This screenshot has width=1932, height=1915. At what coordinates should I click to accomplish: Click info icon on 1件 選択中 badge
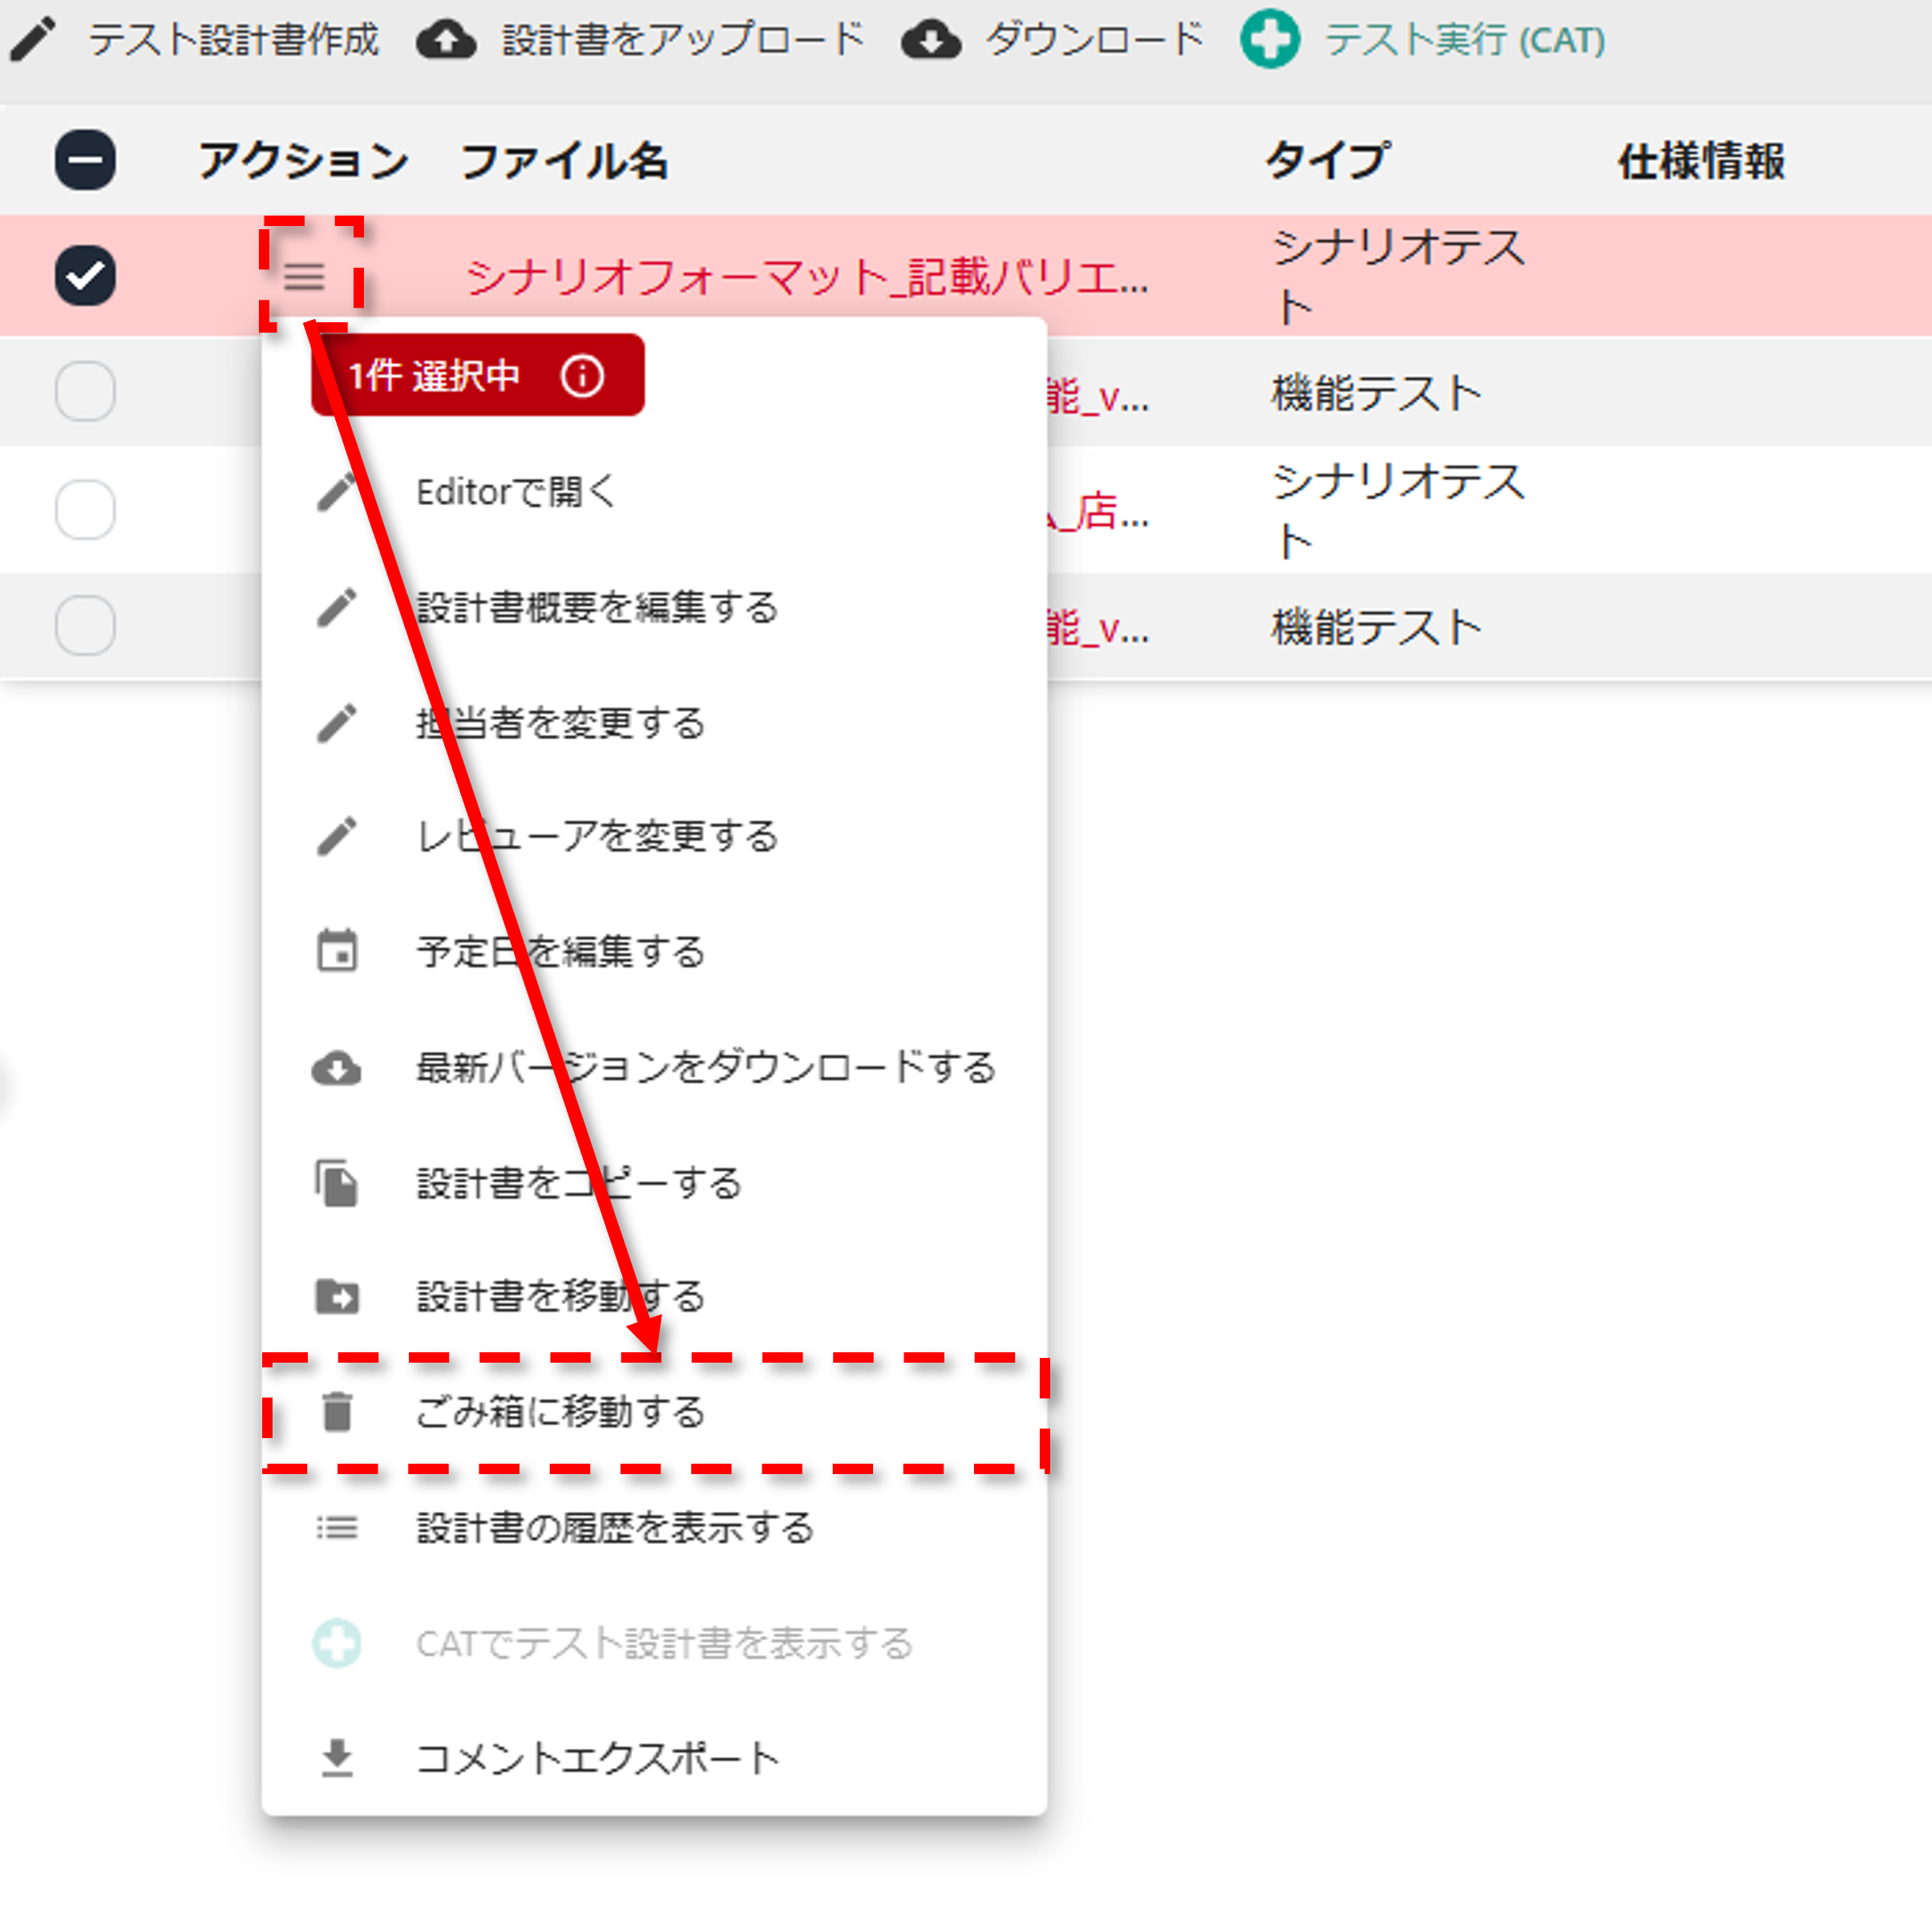click(x=582, y=376)
